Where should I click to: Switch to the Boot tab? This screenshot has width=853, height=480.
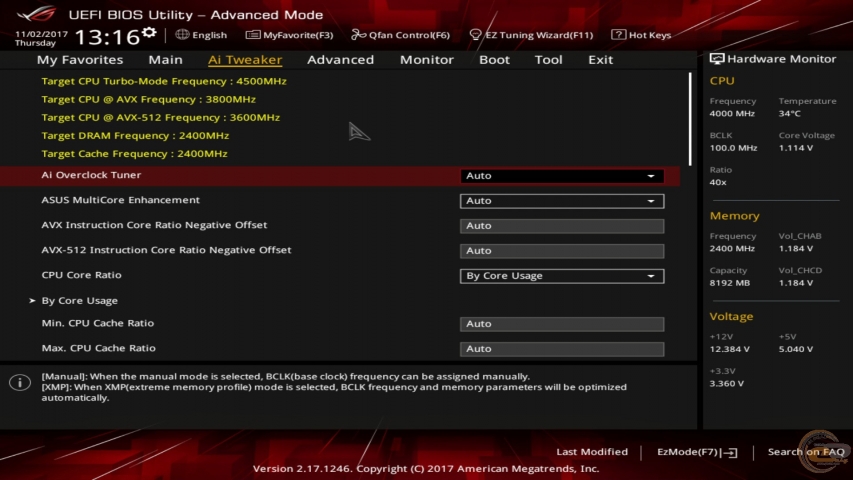(x=494, y=60)
